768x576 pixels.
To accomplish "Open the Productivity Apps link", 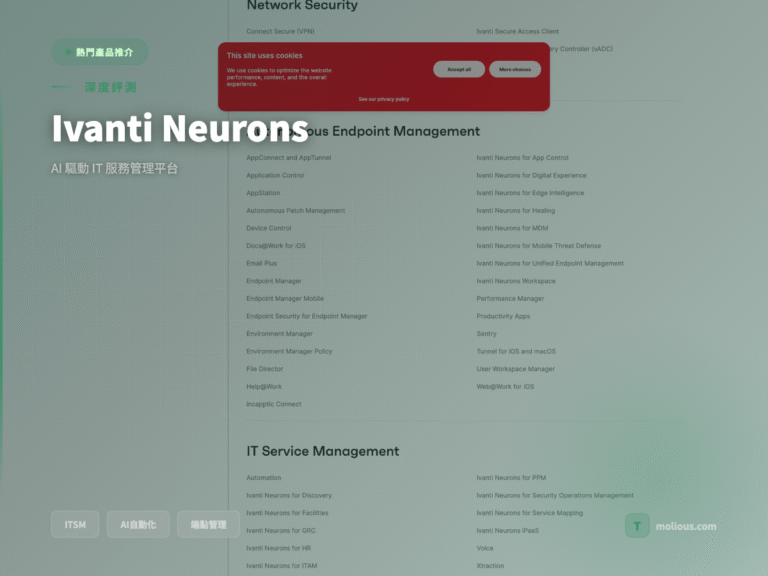I will coord(503,316).
